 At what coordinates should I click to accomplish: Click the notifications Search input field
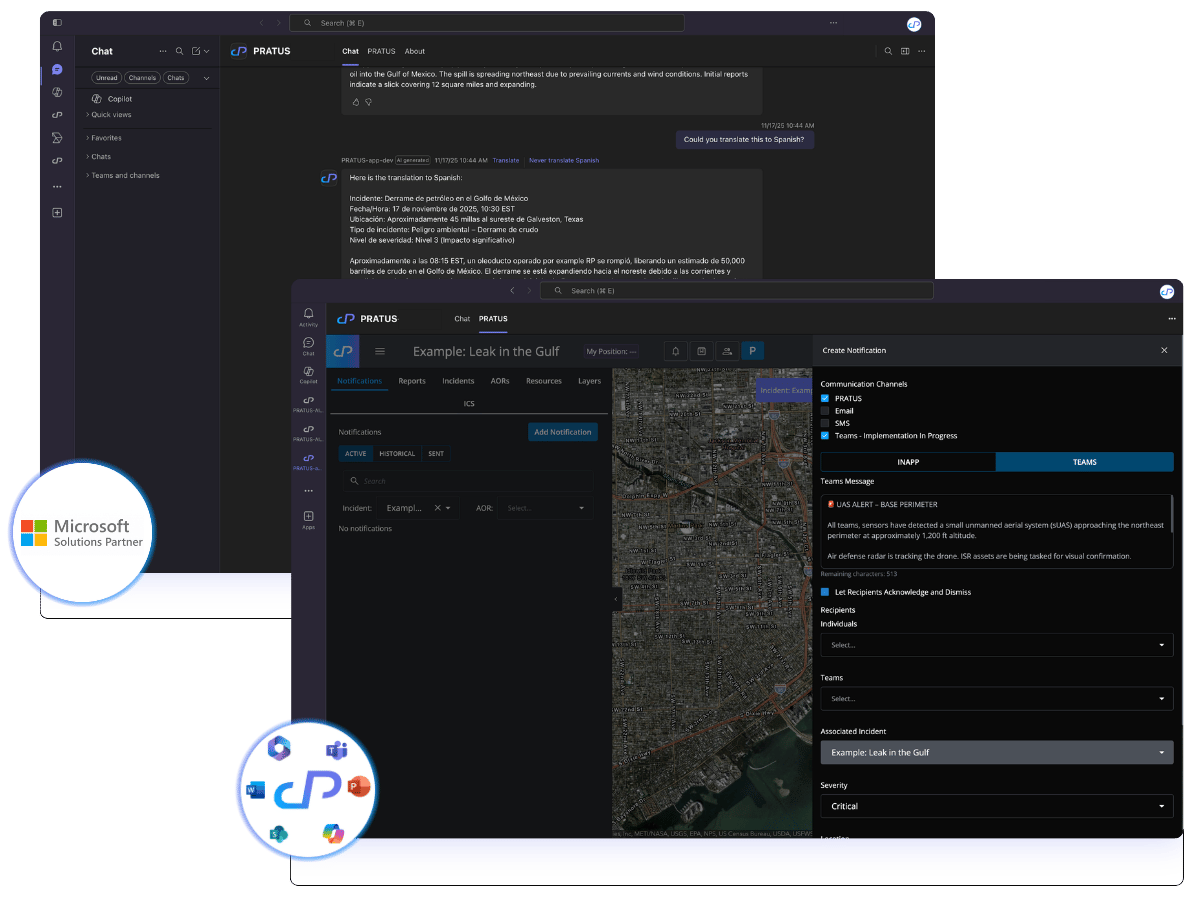467,481
